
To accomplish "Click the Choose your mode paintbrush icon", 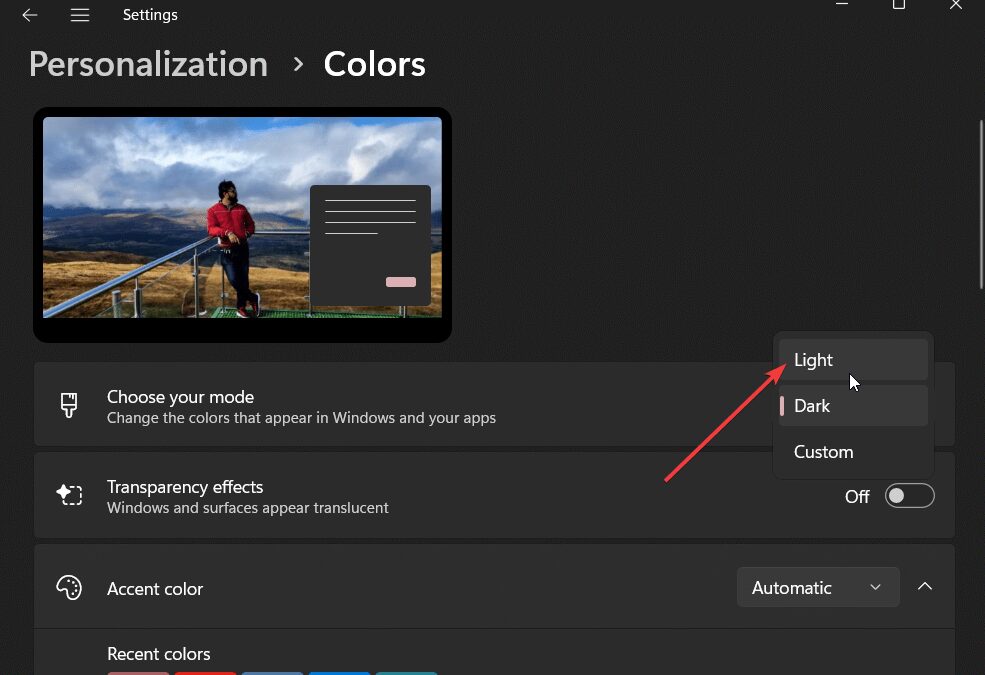I will (x=68, y=405).
